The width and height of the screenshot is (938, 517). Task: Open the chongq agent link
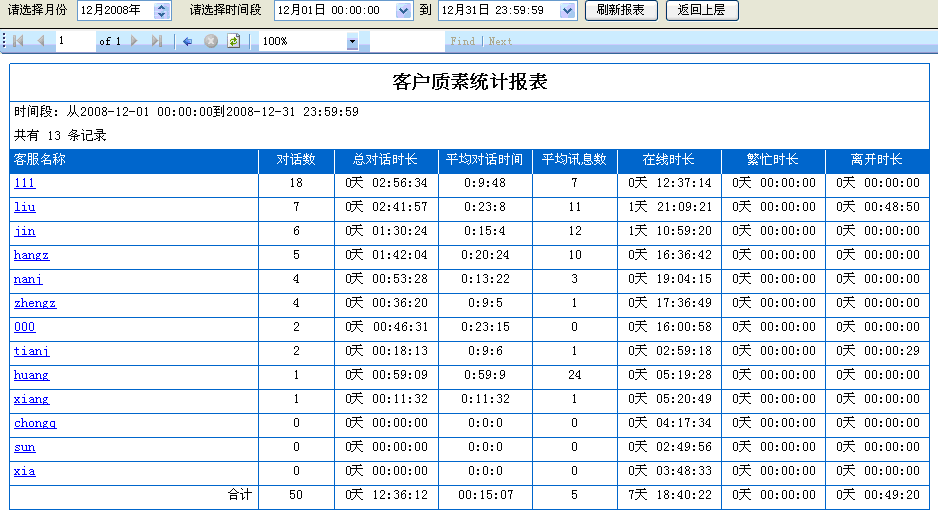pos(35,423)
